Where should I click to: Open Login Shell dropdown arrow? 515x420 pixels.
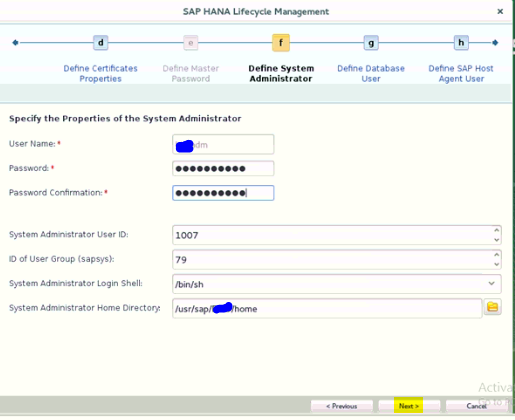491,284
